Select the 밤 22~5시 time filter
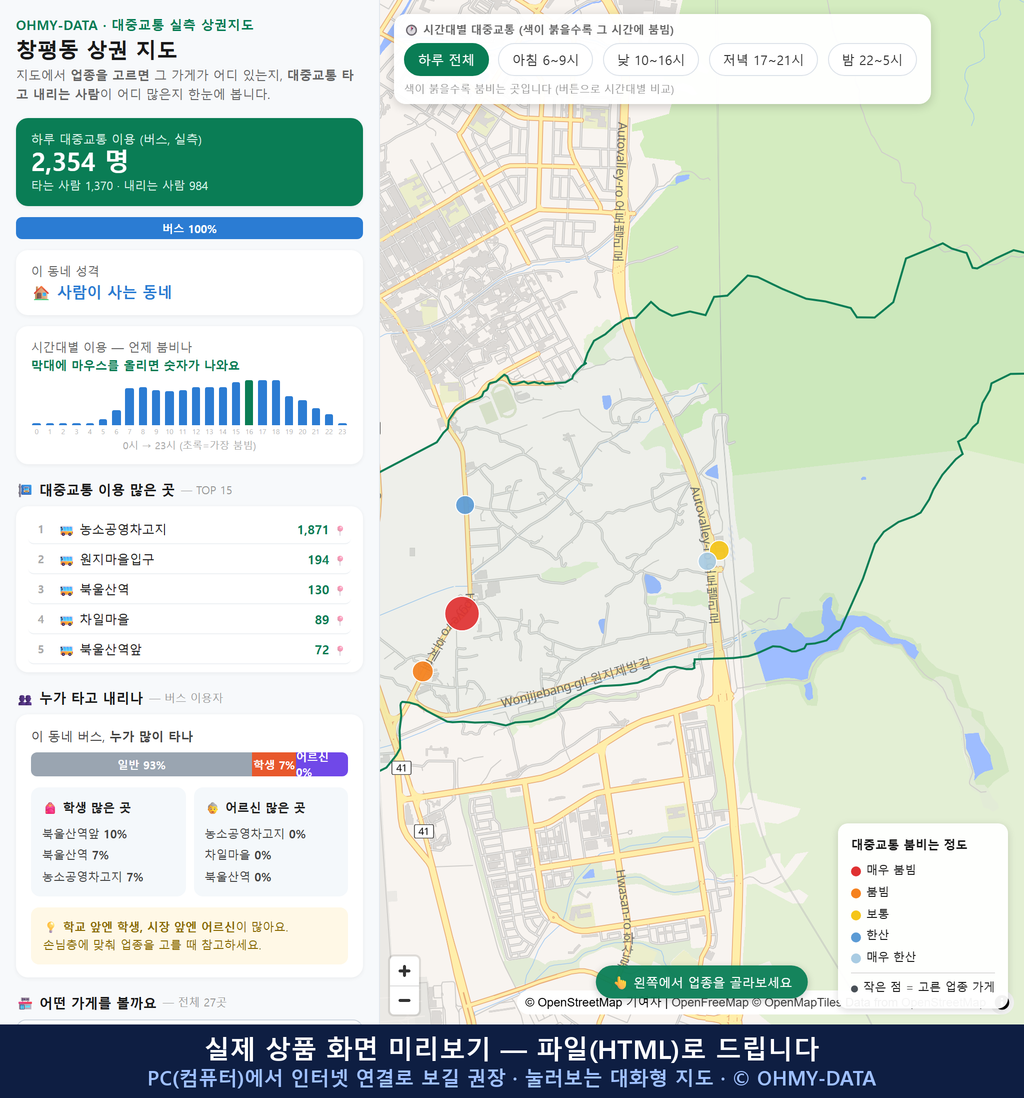 [872, 60]
